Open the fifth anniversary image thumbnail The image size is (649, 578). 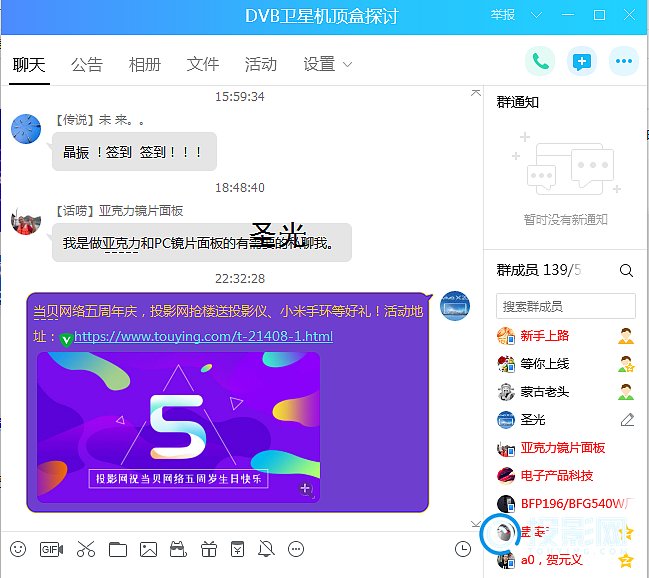click(178, 427)
